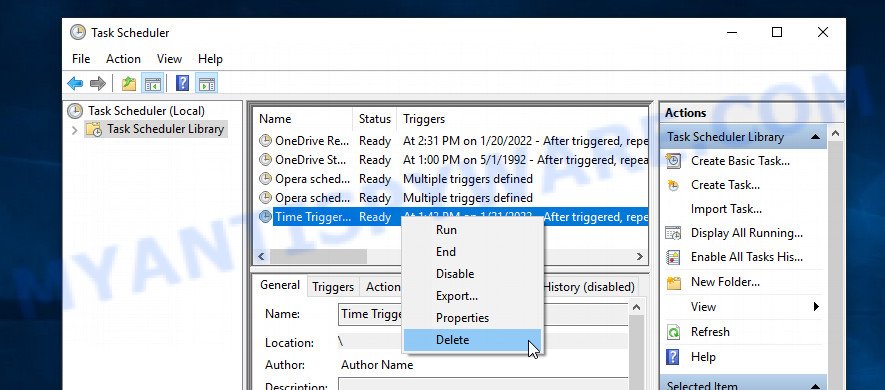Click the Back arrow toolbar icon
Viewport: 885px width, 390px height.
pos(75,84)
